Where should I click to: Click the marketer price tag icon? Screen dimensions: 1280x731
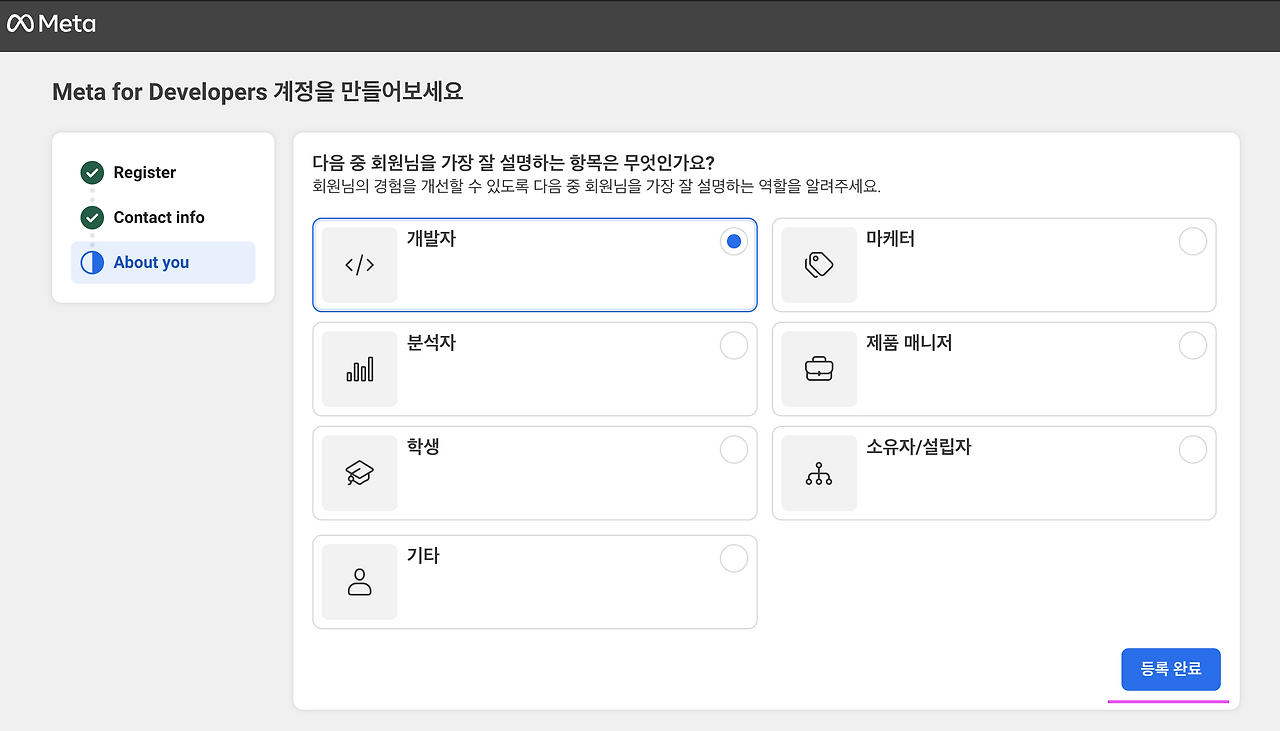819,265
